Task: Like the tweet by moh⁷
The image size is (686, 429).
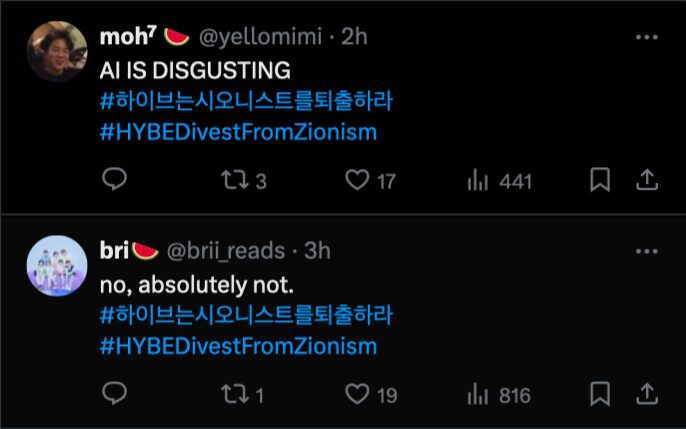Action: click(x=357, y=180)
